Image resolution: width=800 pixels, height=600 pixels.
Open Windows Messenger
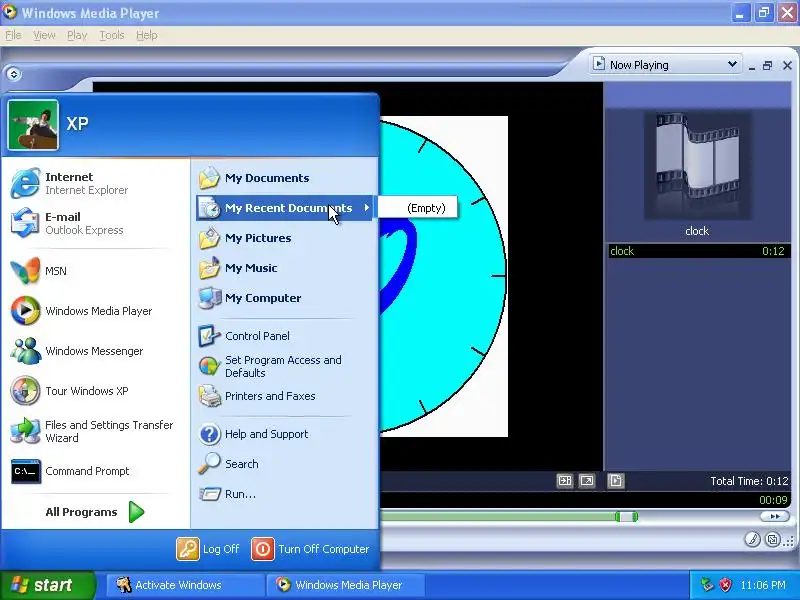[x=95, y=351]
